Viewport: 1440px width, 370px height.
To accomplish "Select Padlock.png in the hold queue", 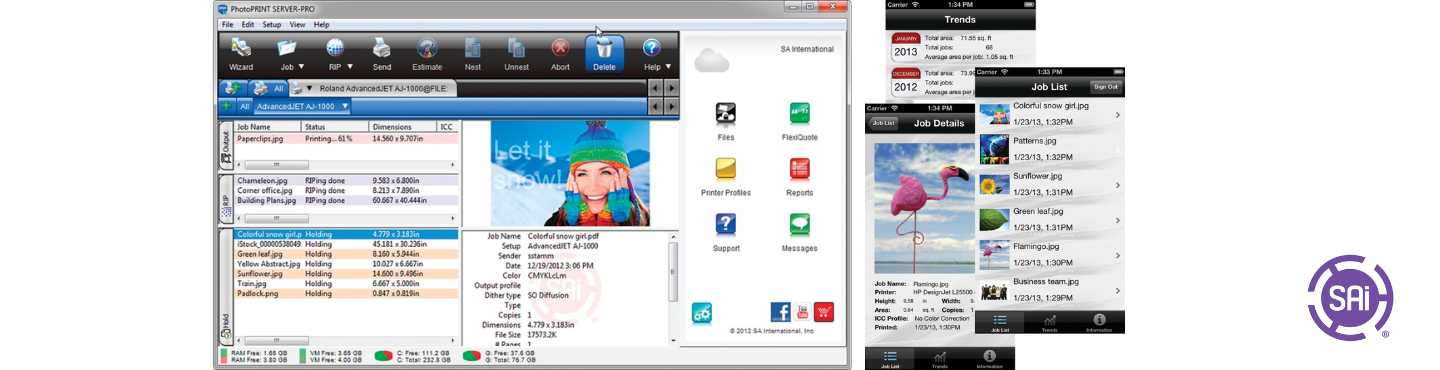I will 347,293.
